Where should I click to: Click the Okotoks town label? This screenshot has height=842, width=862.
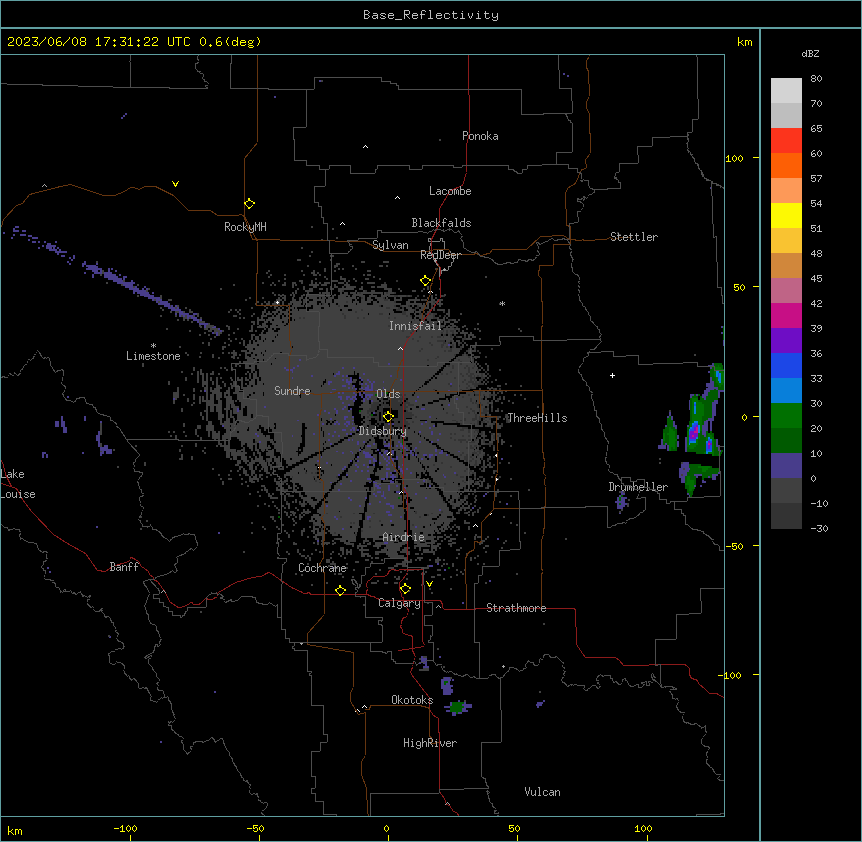412,700
